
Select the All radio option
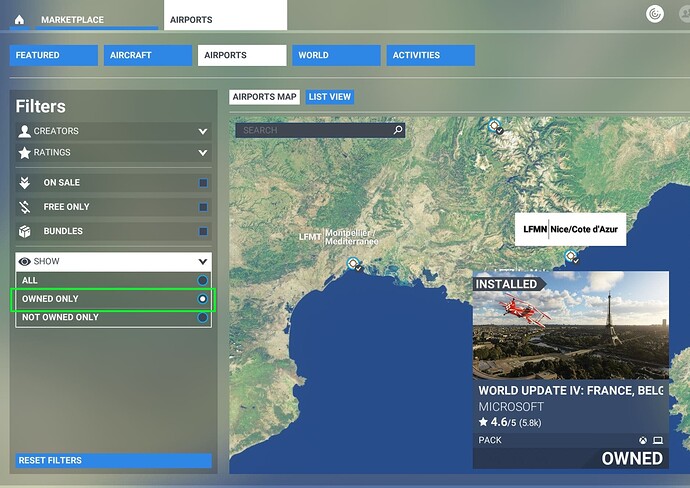(203, 281)
